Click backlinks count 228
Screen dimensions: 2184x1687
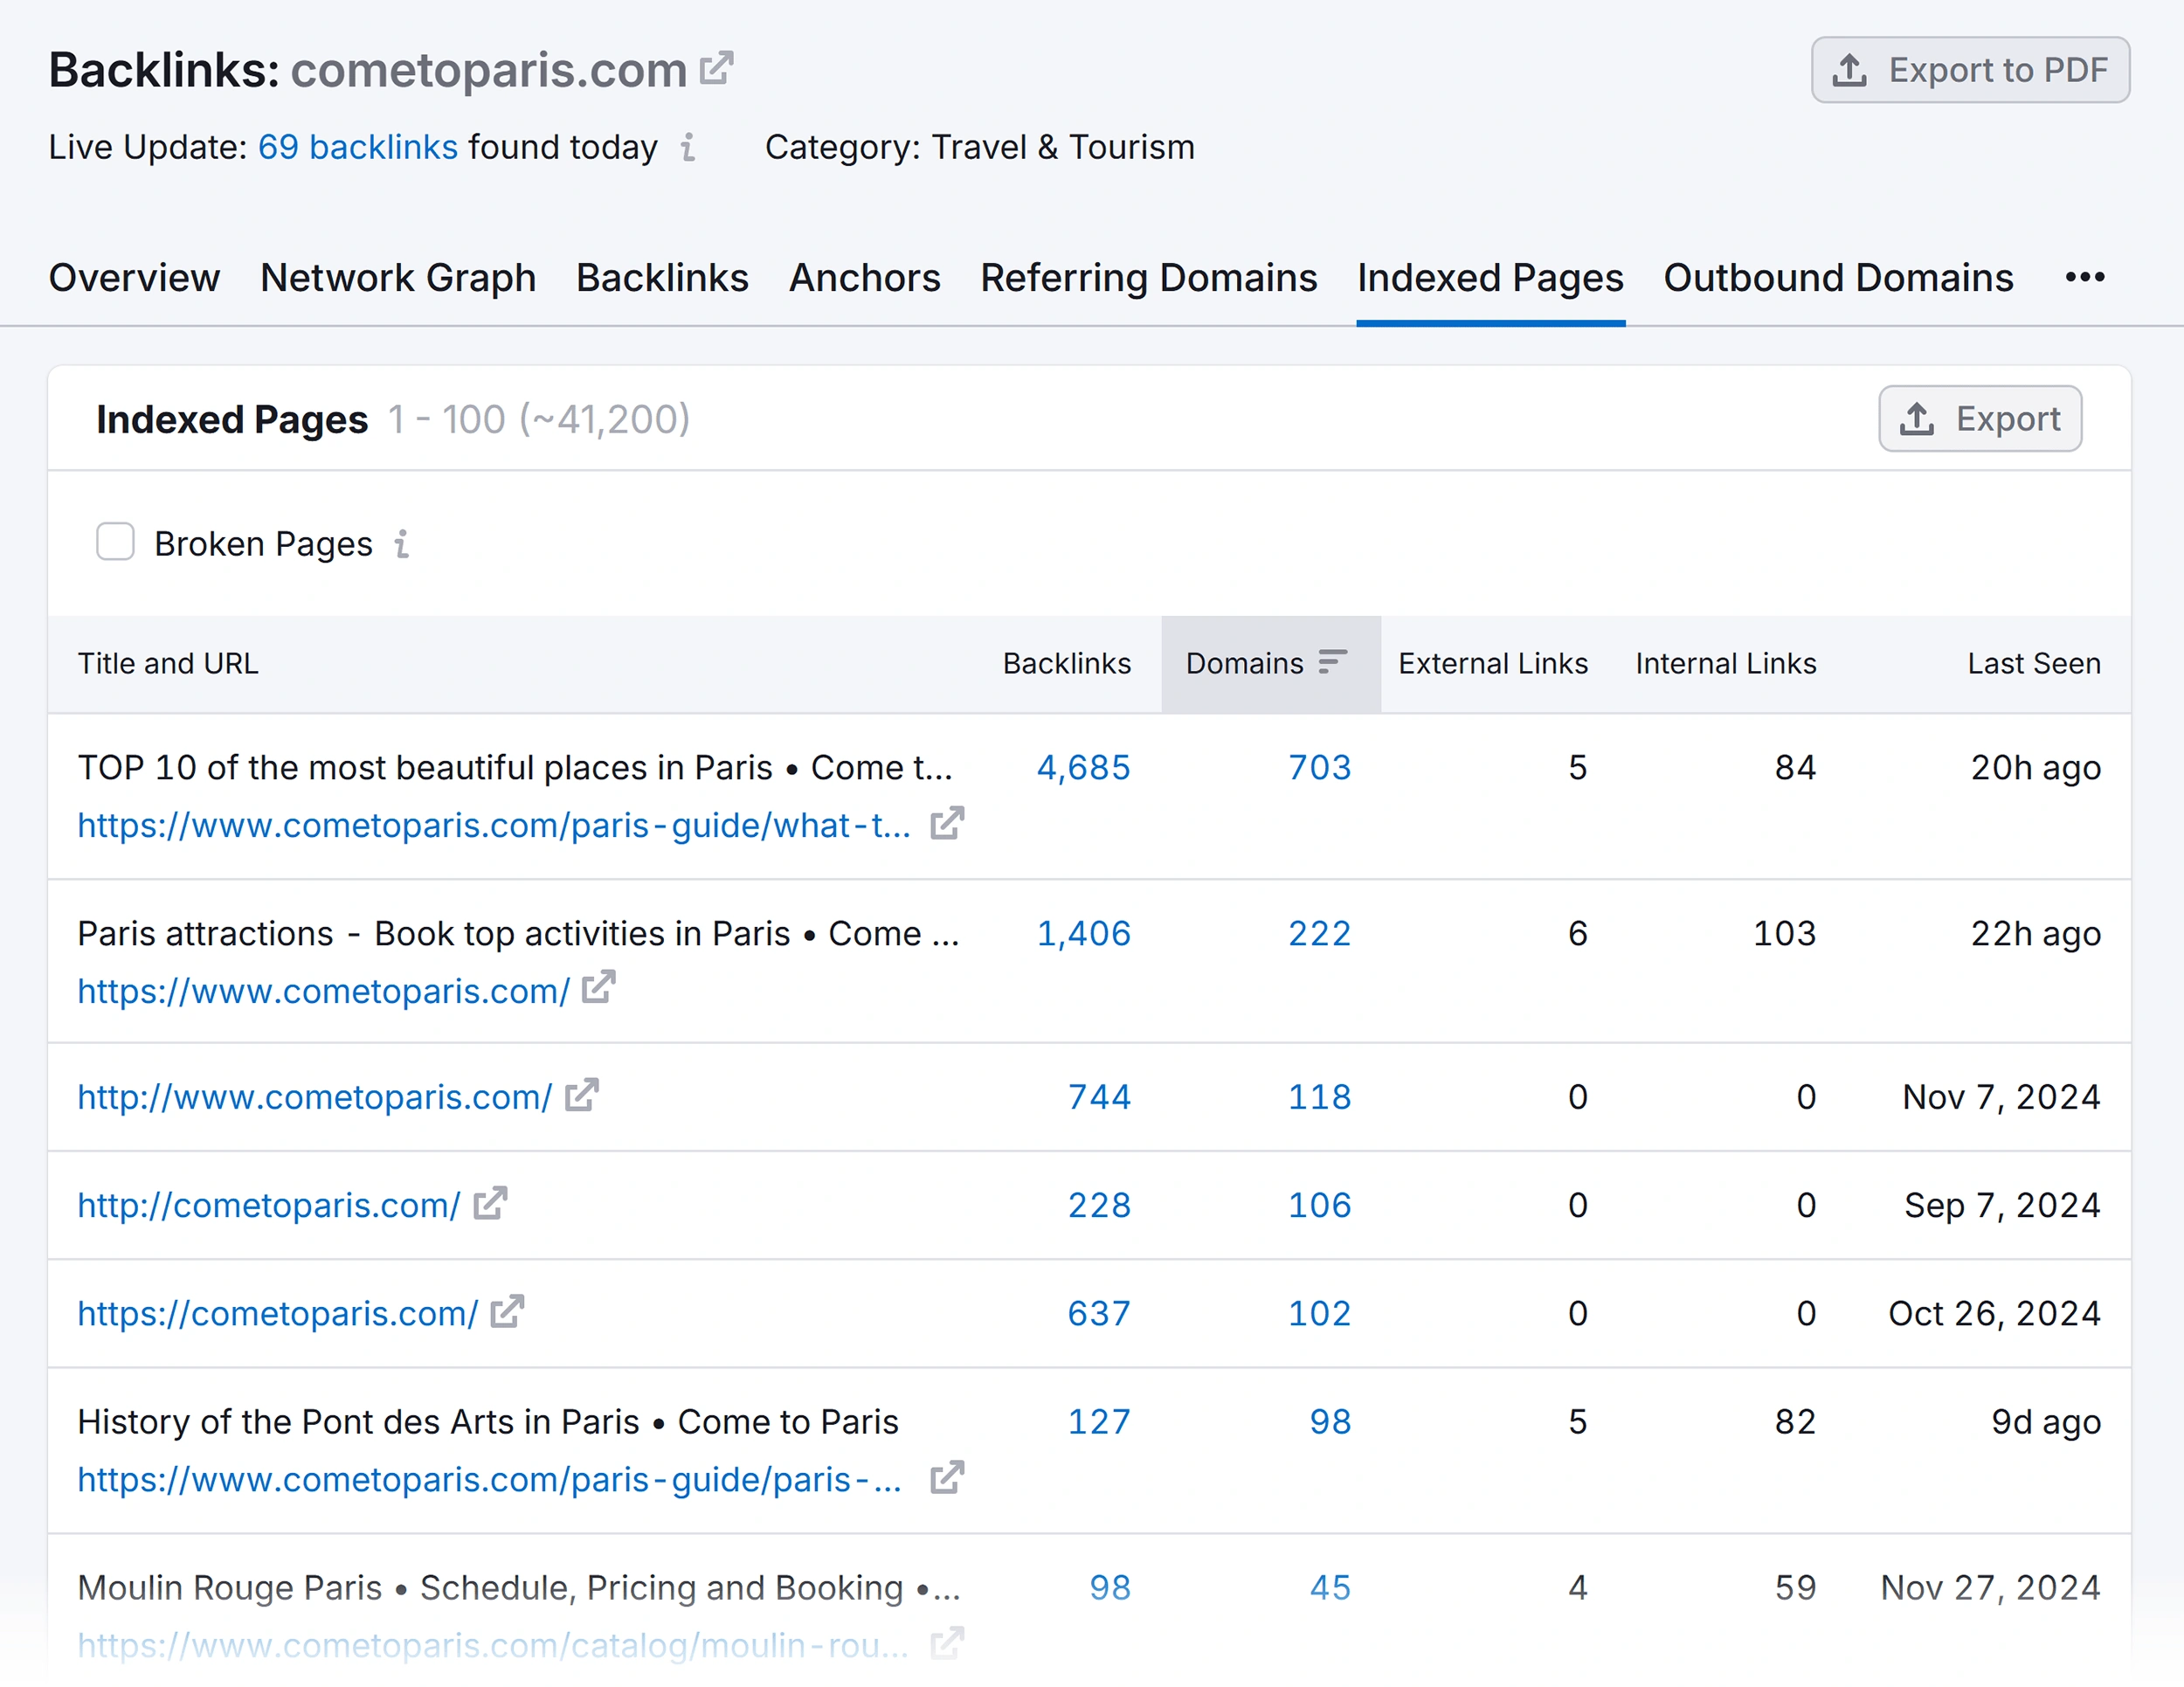(x=1099, y=1205)
